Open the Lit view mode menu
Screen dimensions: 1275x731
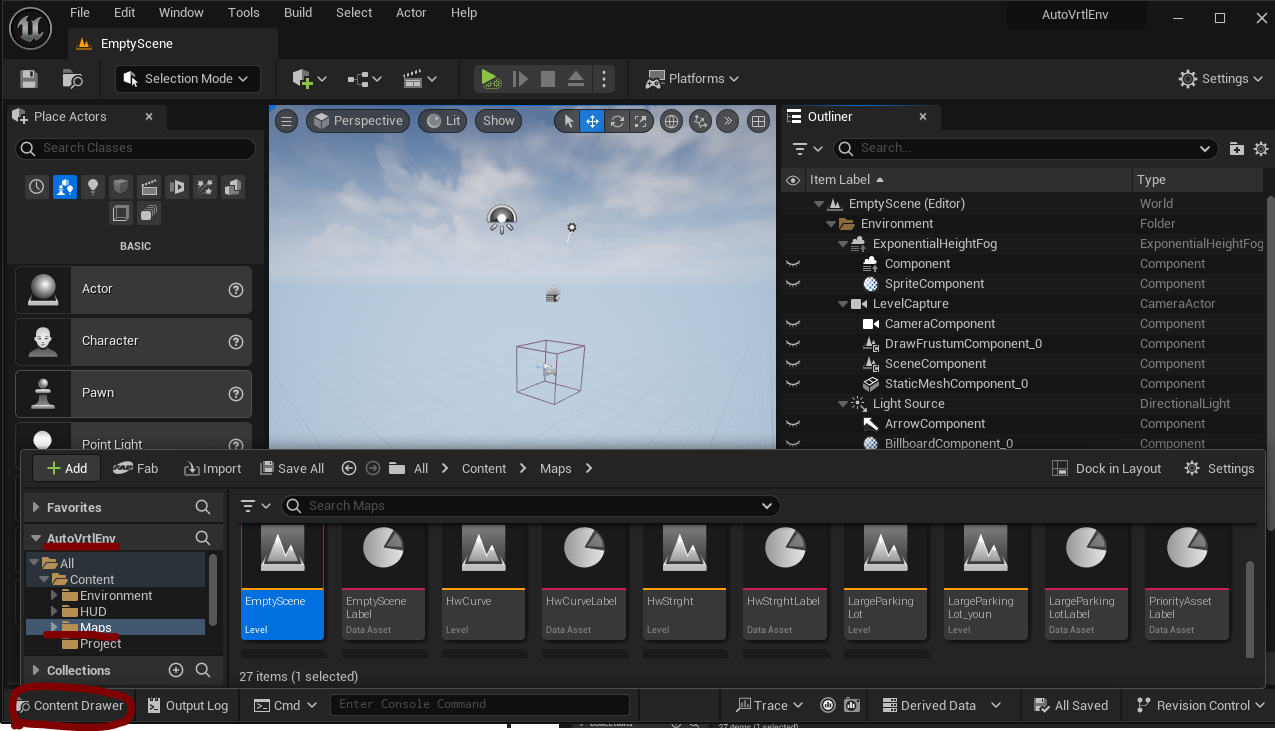click(x=443, y=121)
